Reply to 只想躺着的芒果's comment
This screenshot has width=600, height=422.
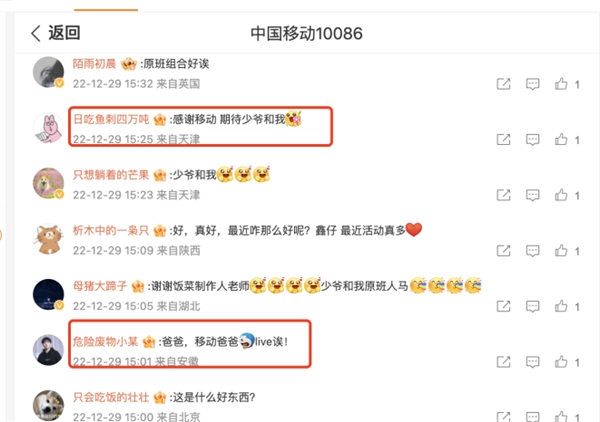point(533,195)
